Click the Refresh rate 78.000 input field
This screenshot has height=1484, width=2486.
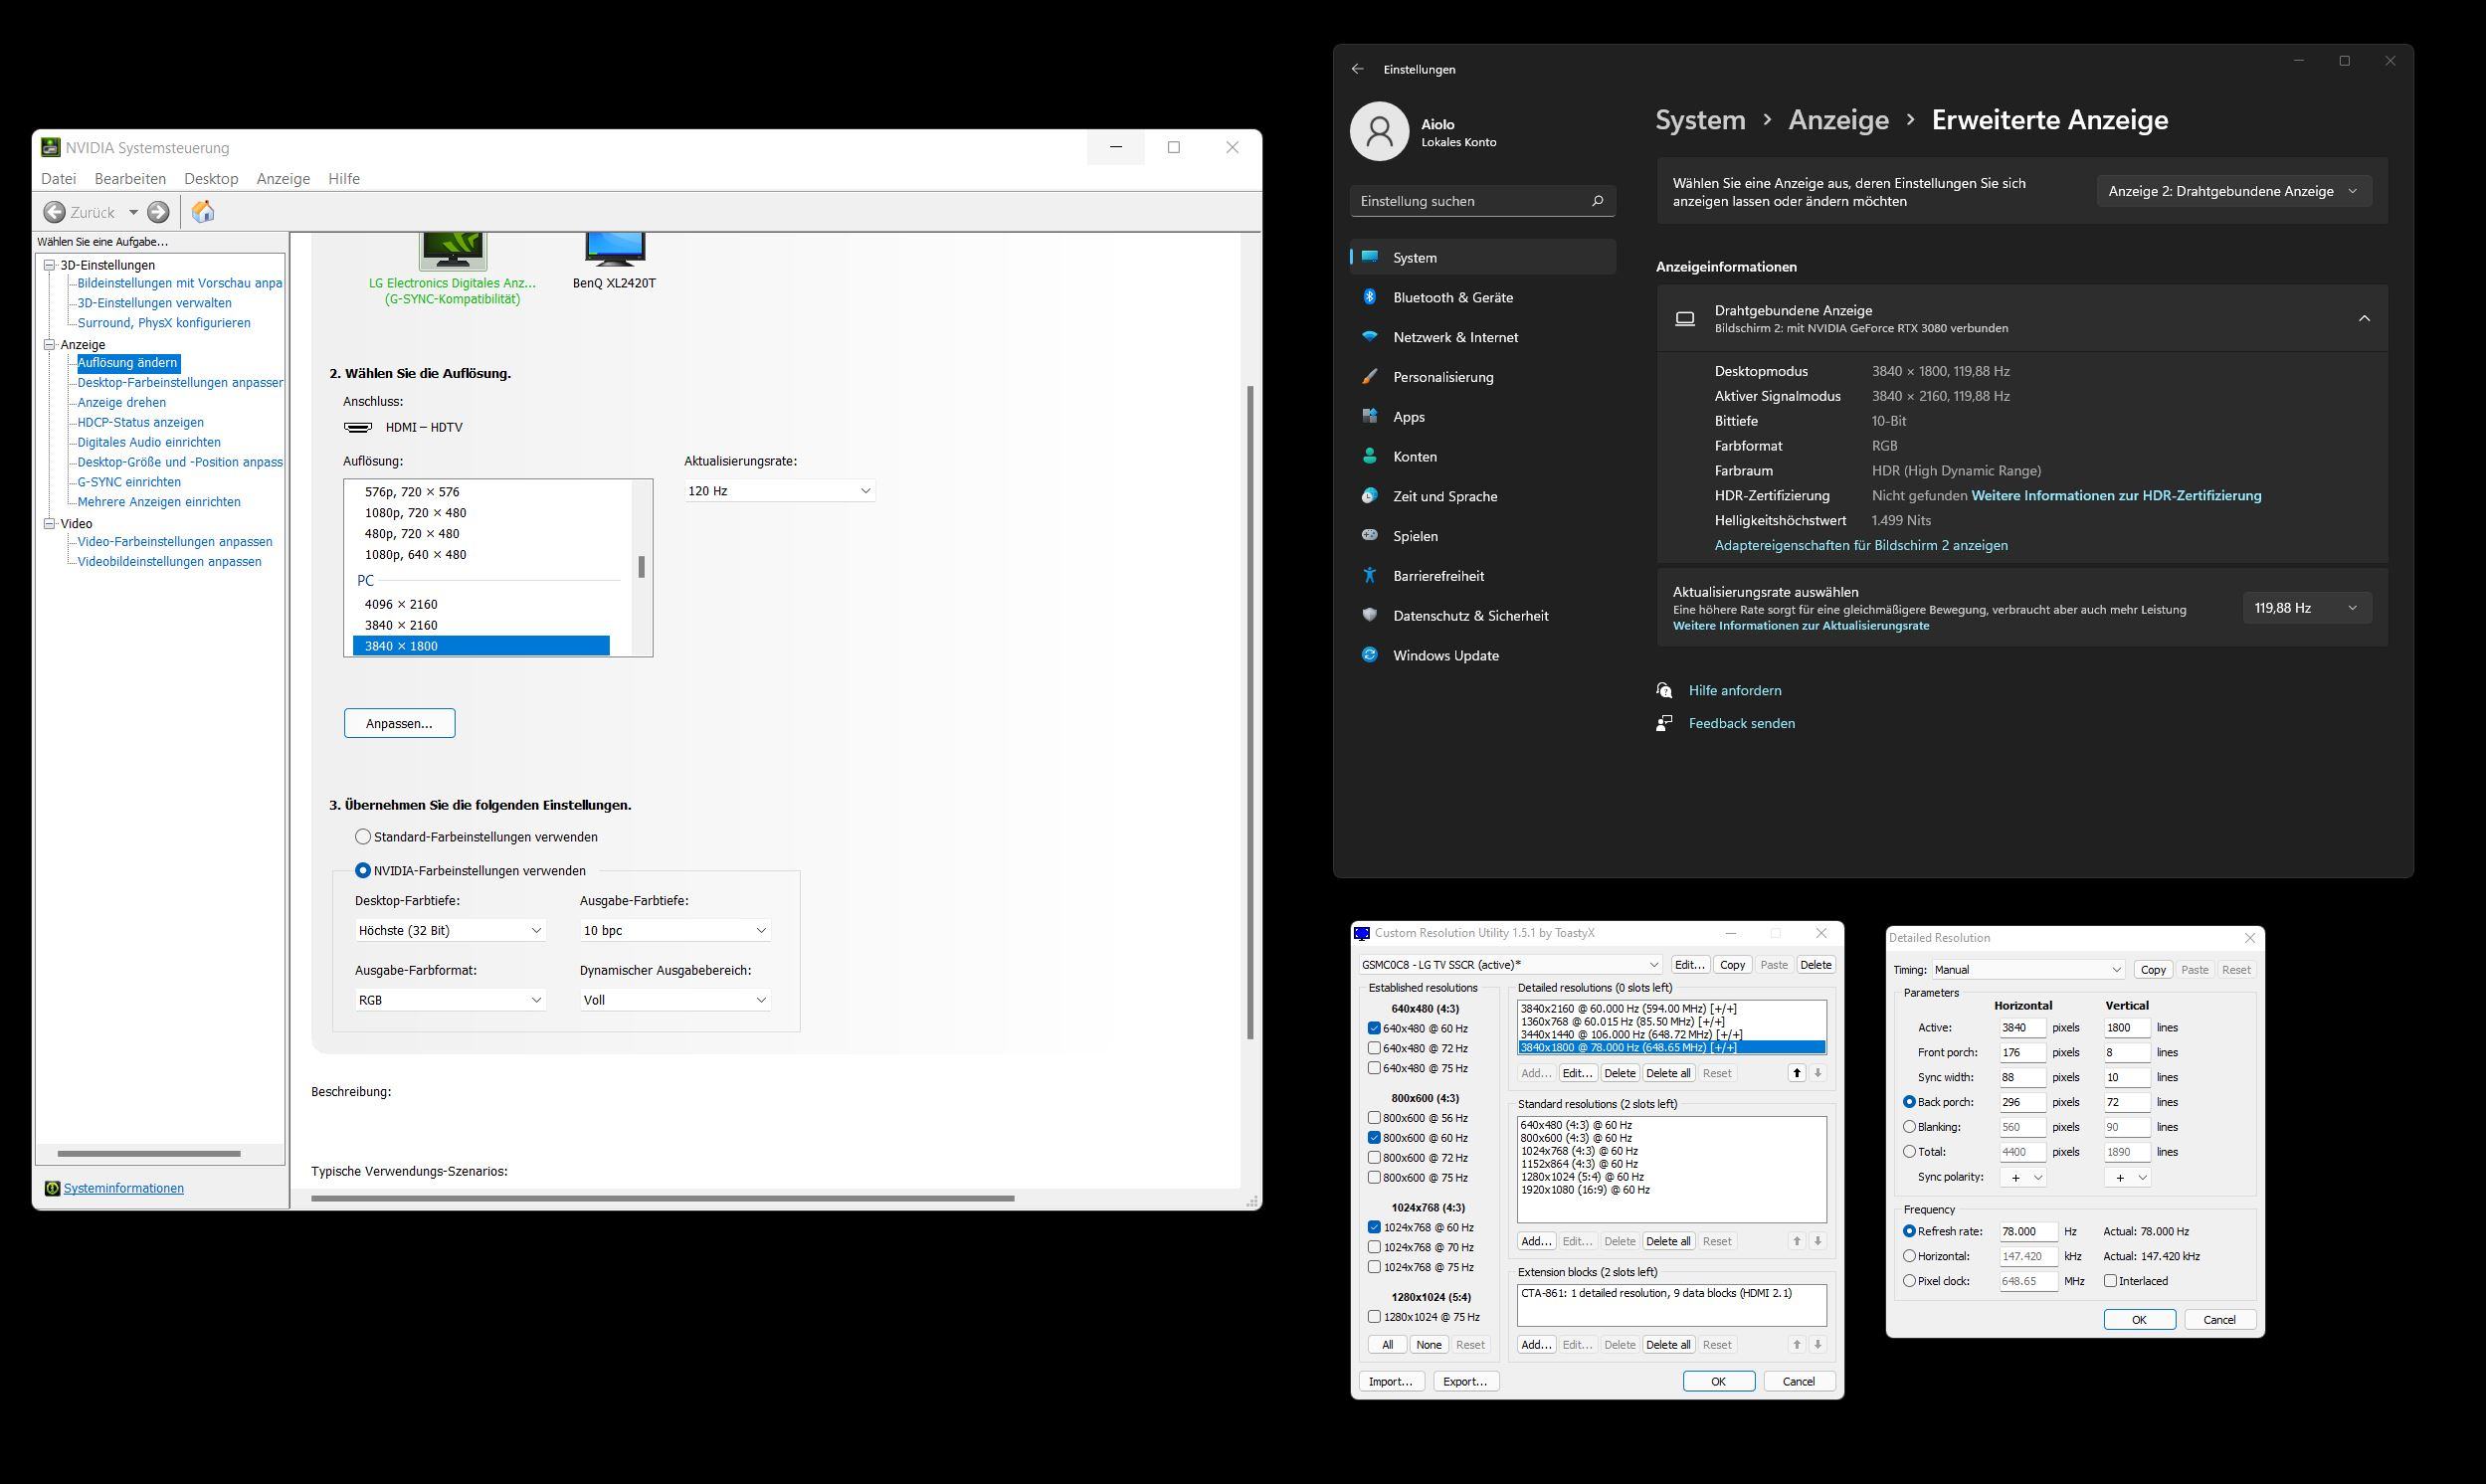coord(2028,1231)
